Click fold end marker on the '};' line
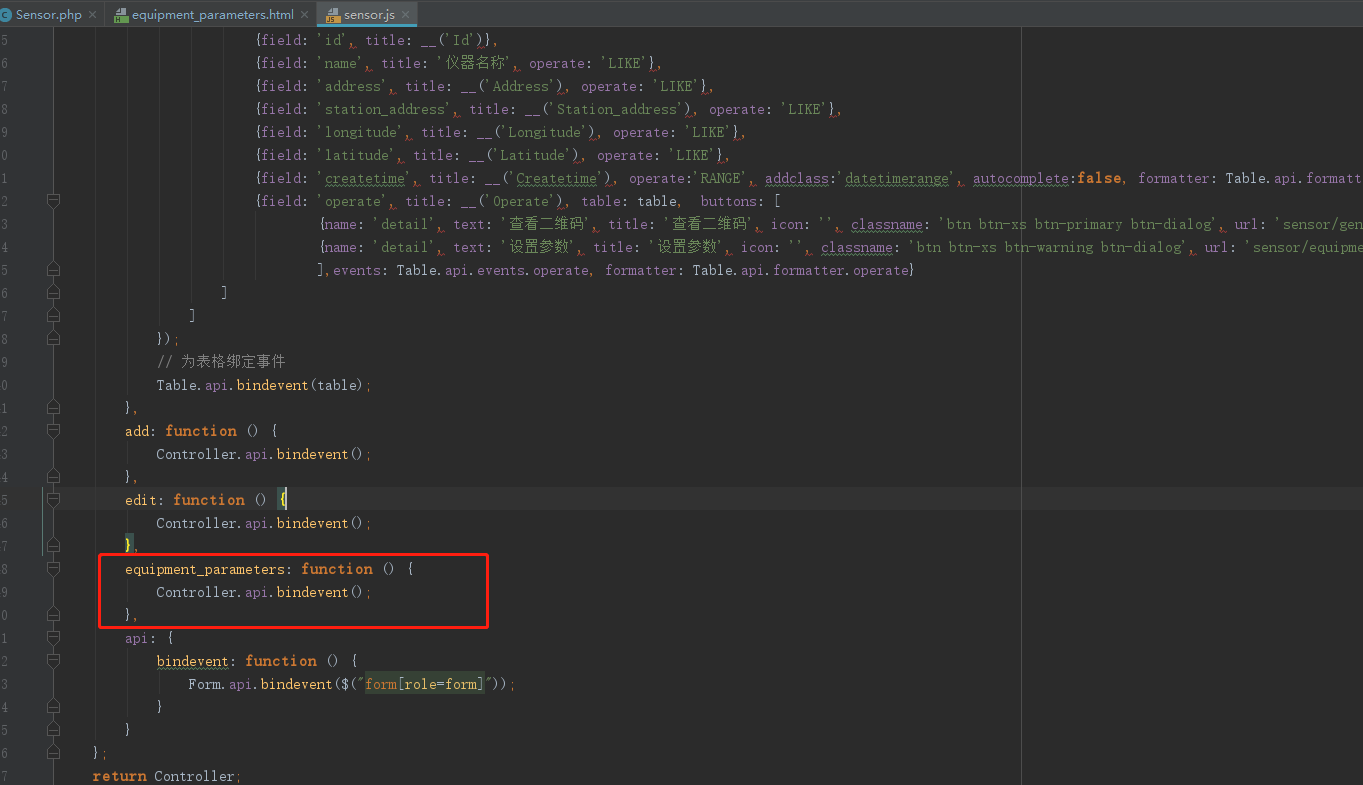This screenshot has width=1363, height=785. [53, 753]
